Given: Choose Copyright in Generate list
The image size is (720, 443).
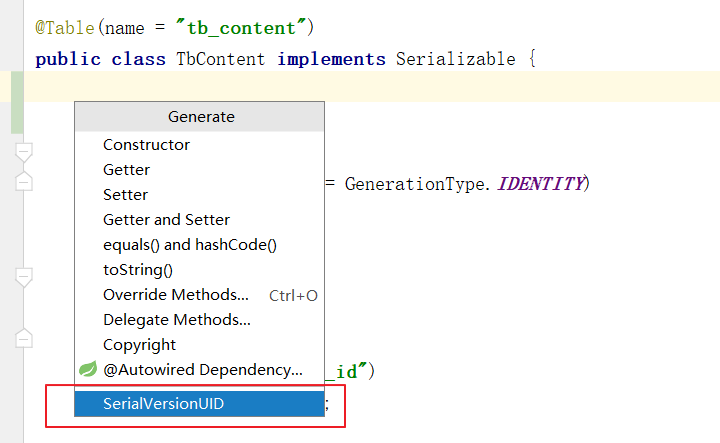Looking at the screenshot, I should coord(199,345).
